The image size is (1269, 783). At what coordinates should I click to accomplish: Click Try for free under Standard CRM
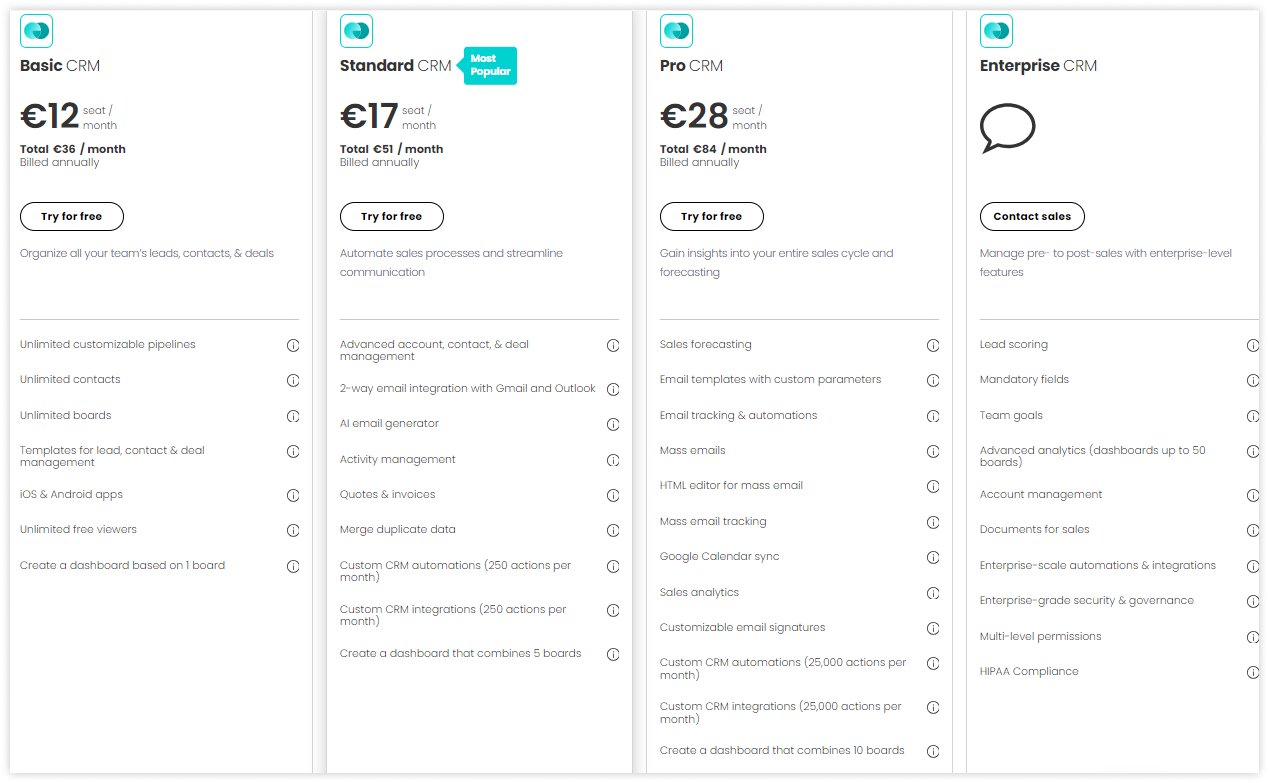(392, 217)
